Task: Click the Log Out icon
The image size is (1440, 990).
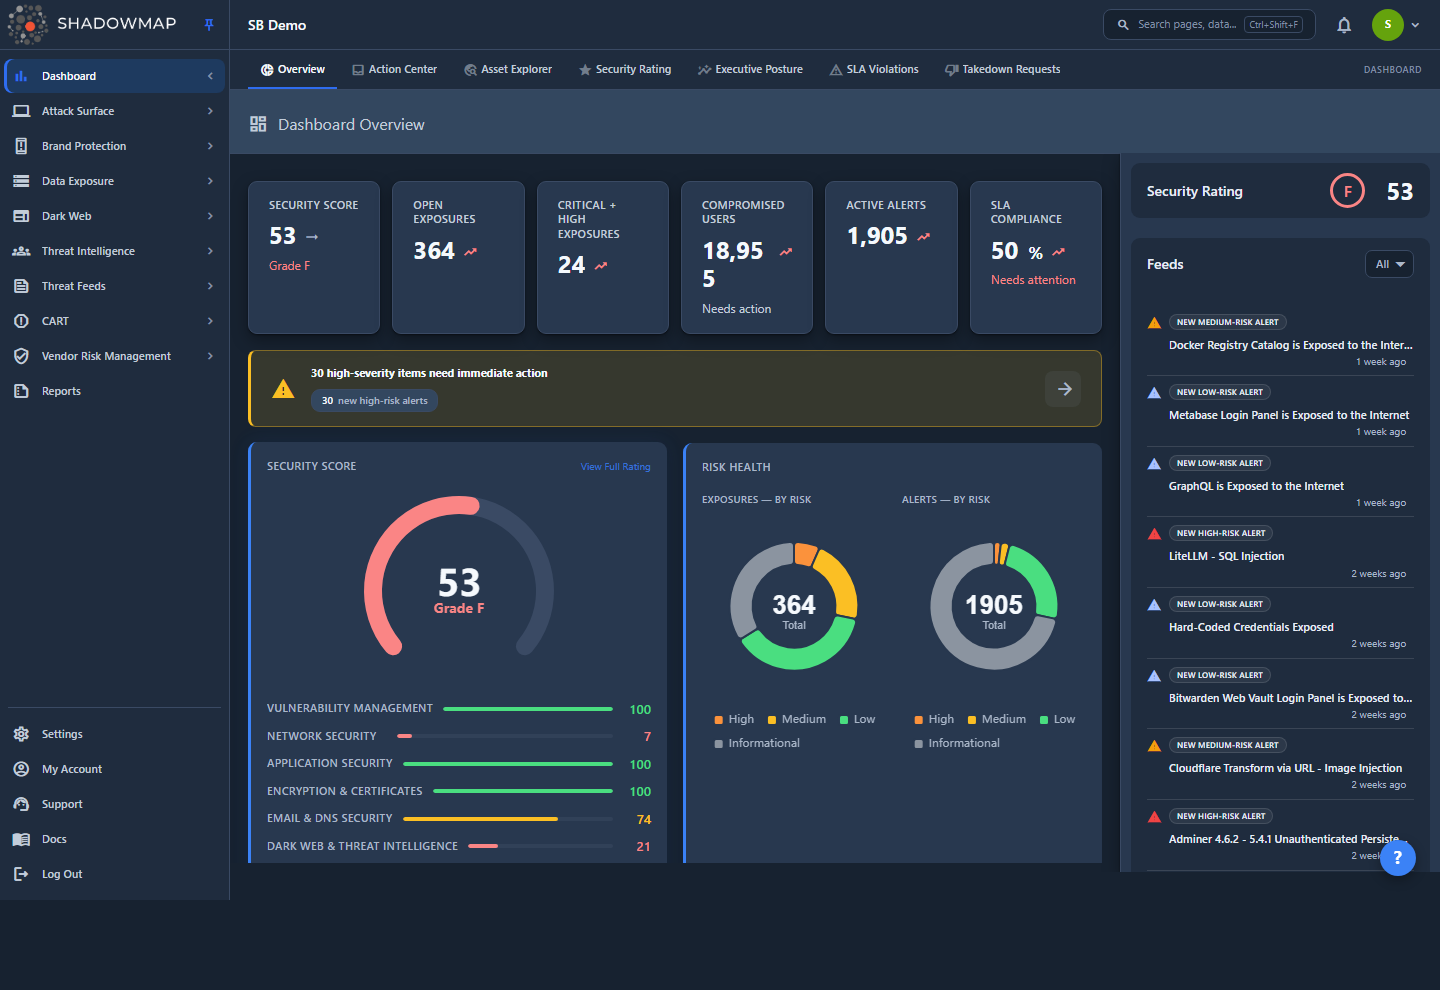Action: coord(21,874)
